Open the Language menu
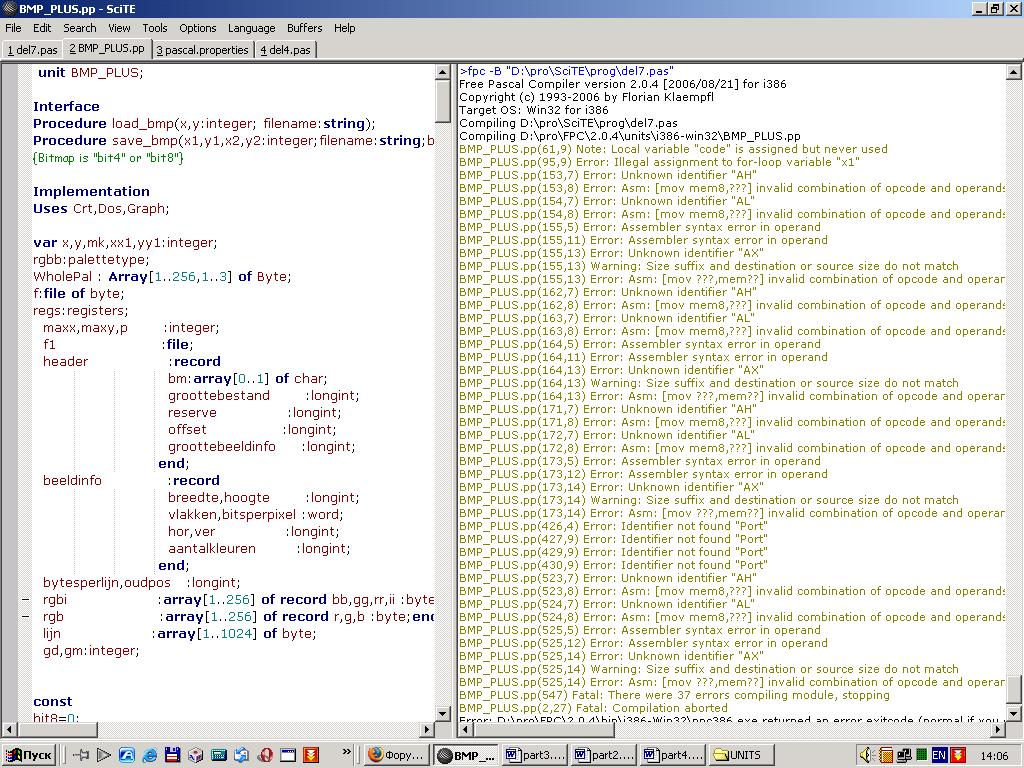The image size is (1024, 768). click(x=251, y=28)
